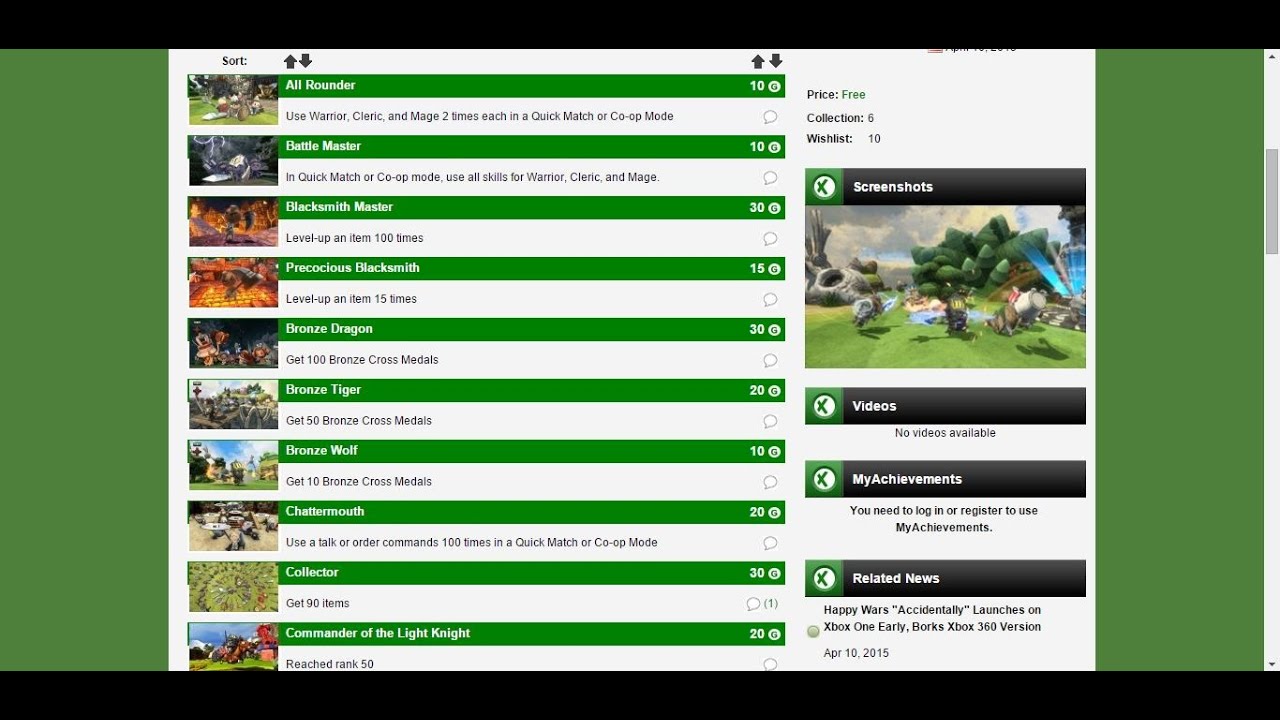The width and height of the screenshot is (1280, 720).
Task: Sort achievements ascending using left up arrow
Action: click(x=290, y=61)
